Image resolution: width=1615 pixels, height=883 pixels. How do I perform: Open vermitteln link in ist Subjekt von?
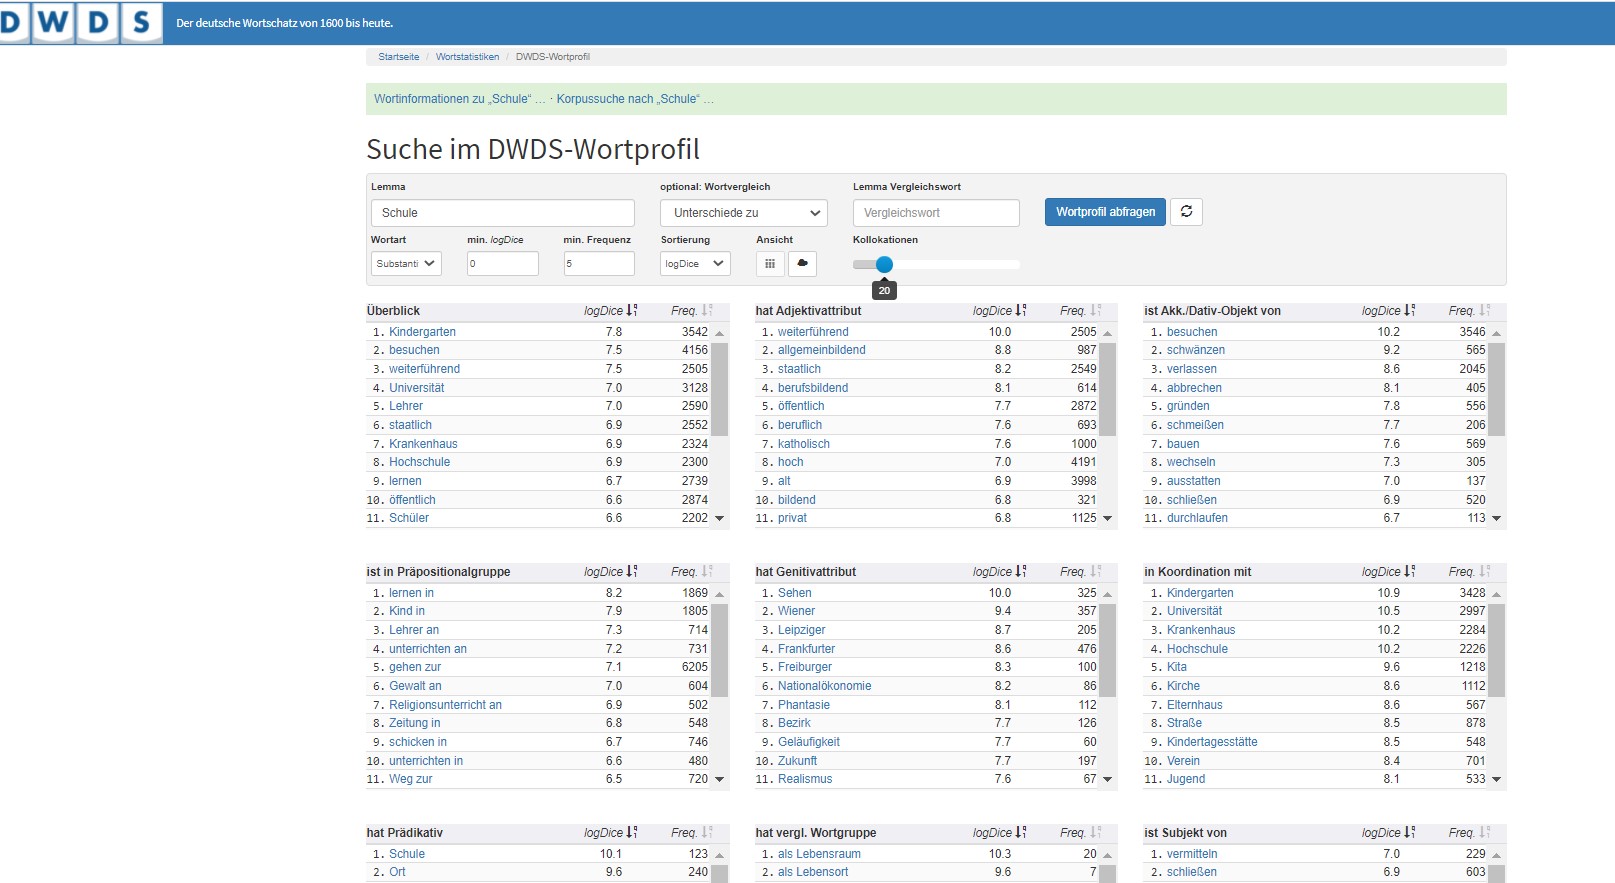click(1192, 854)
